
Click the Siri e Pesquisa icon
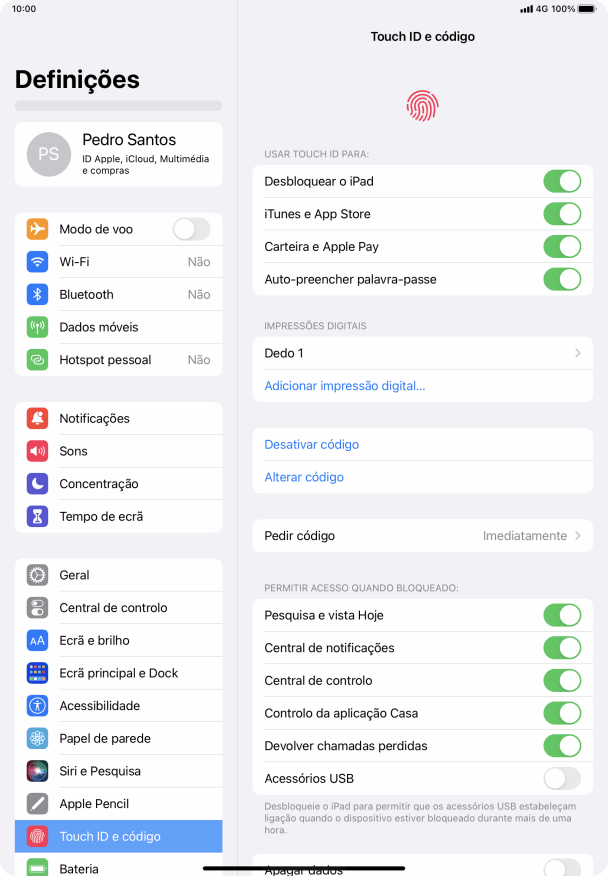click(x=37, y=771)
